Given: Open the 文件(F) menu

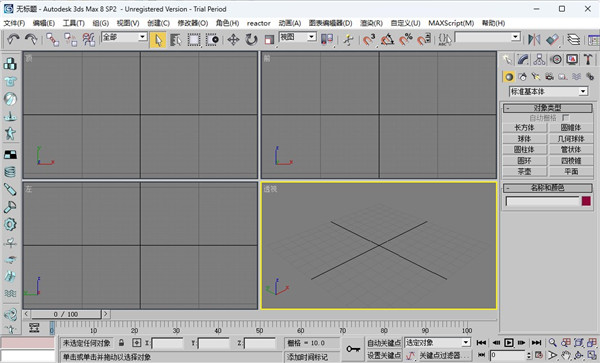Looking at the screenshot, I should (x=14, y=23).
